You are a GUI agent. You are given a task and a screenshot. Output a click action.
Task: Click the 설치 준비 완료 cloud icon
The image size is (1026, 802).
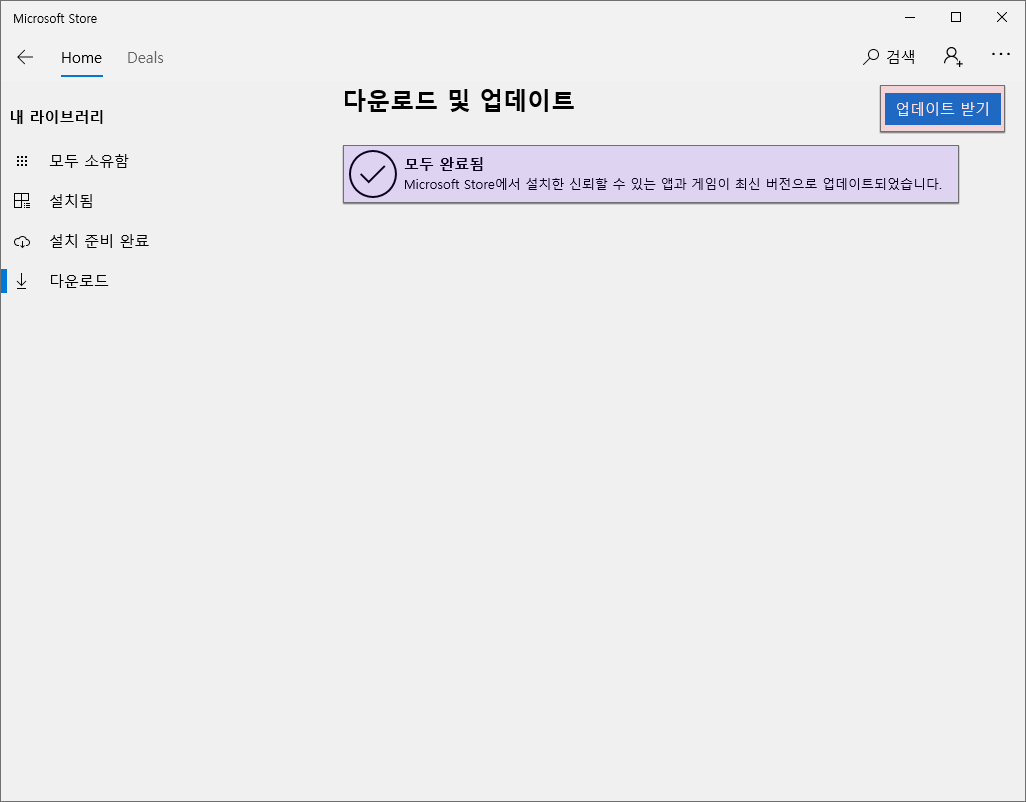(x=22, y=241)
